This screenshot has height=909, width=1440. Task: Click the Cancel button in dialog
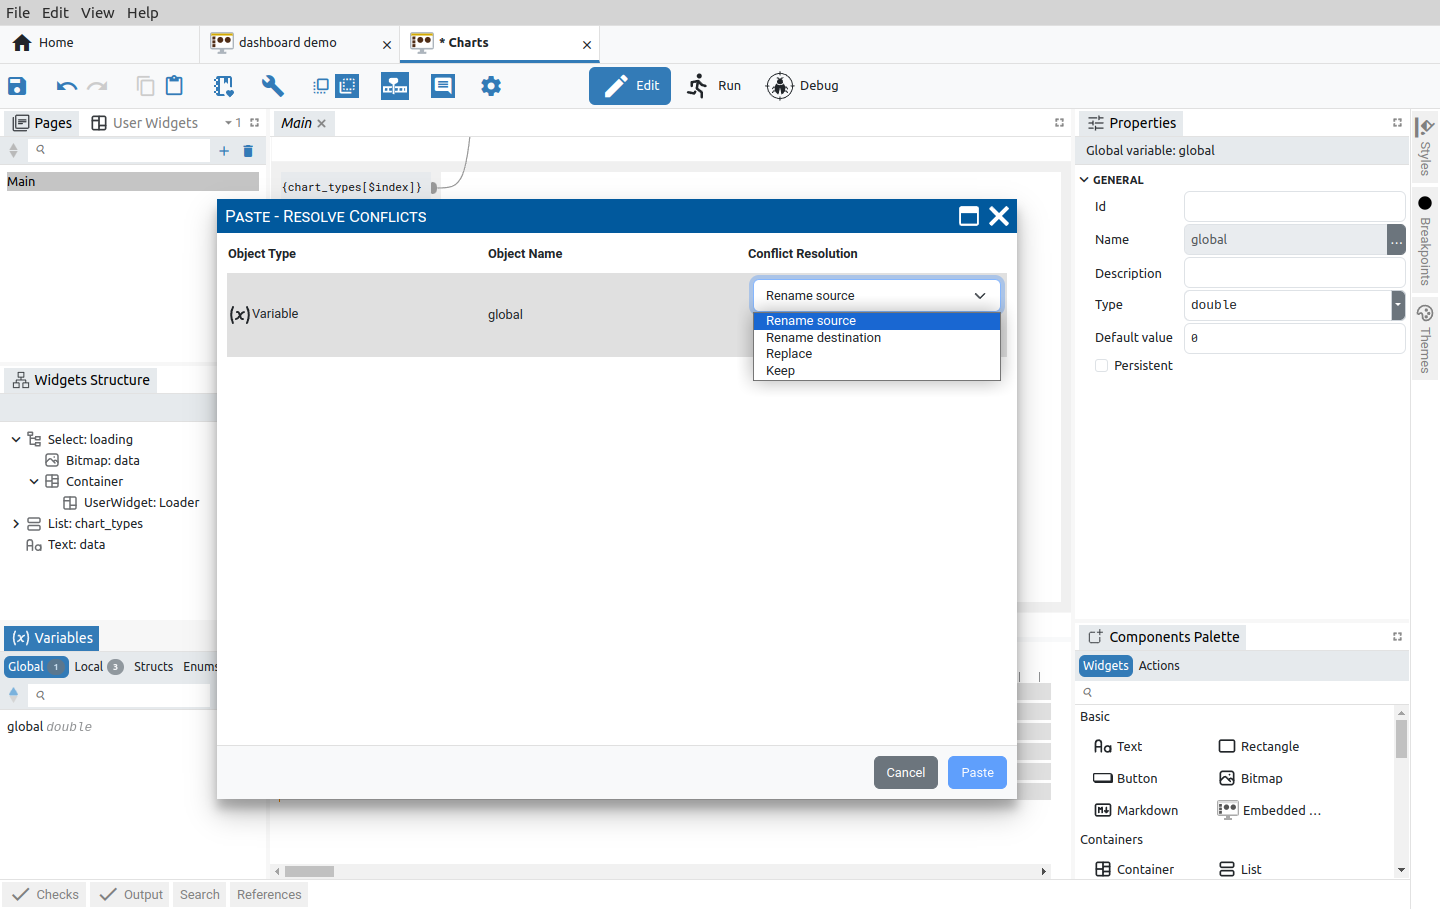tap(906, 773)
